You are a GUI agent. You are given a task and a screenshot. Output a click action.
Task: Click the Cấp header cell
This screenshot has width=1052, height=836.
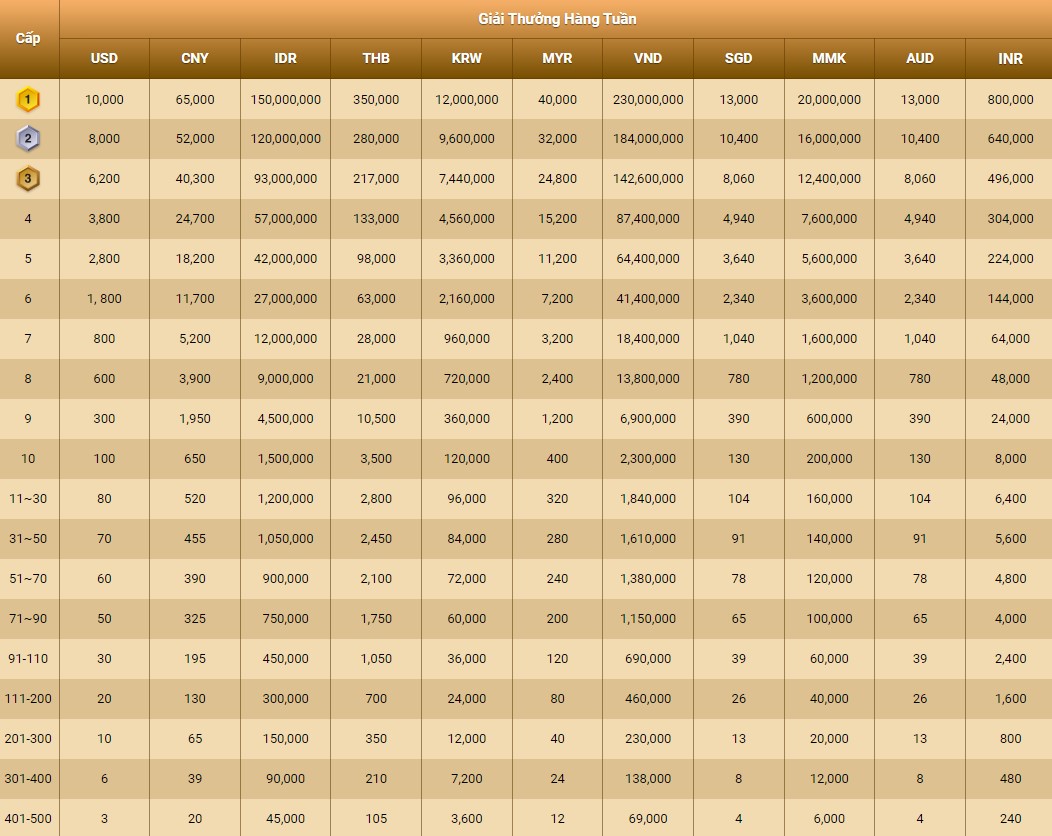click(28, 38)
